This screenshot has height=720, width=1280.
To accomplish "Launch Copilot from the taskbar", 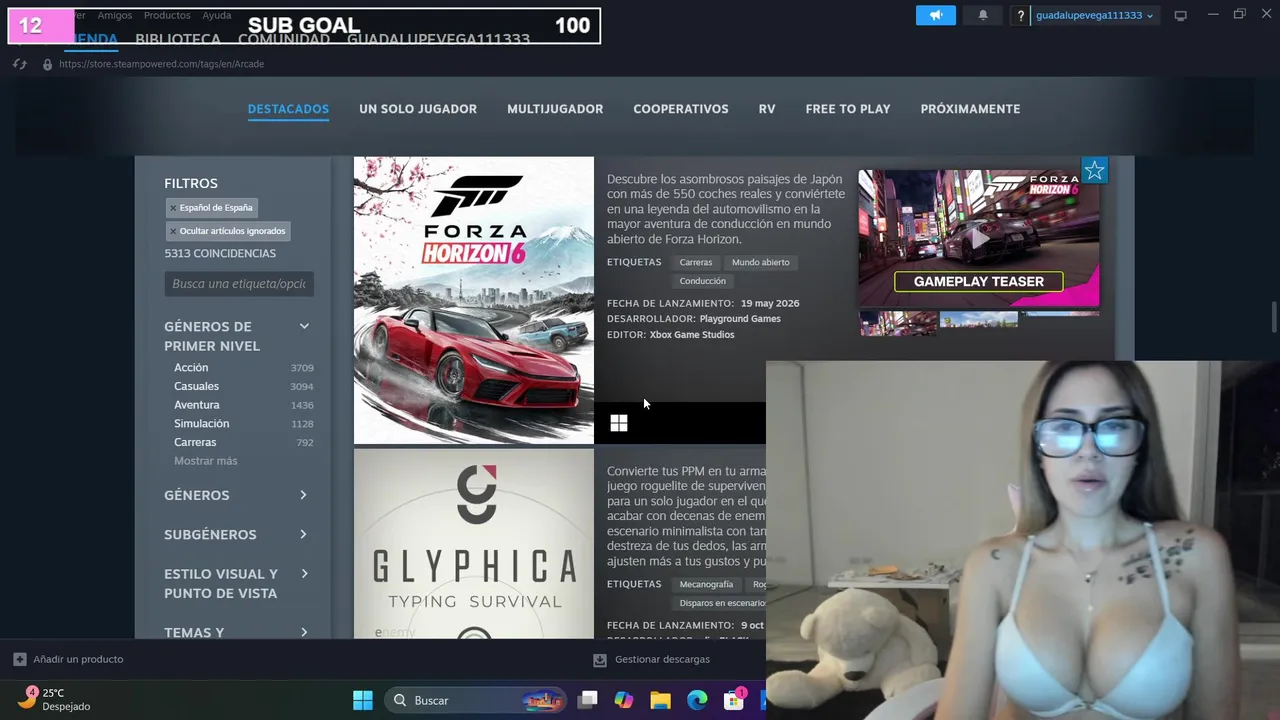I will tap(624, 700).
